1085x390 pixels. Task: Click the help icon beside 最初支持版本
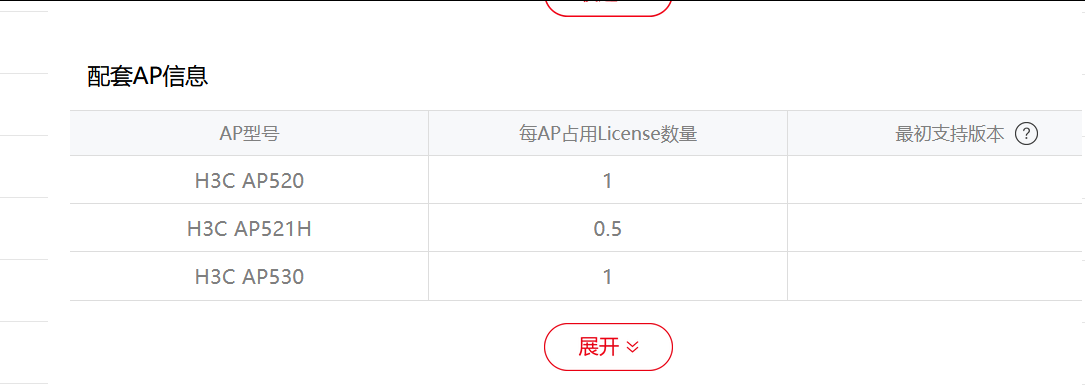click(1026, 134)
